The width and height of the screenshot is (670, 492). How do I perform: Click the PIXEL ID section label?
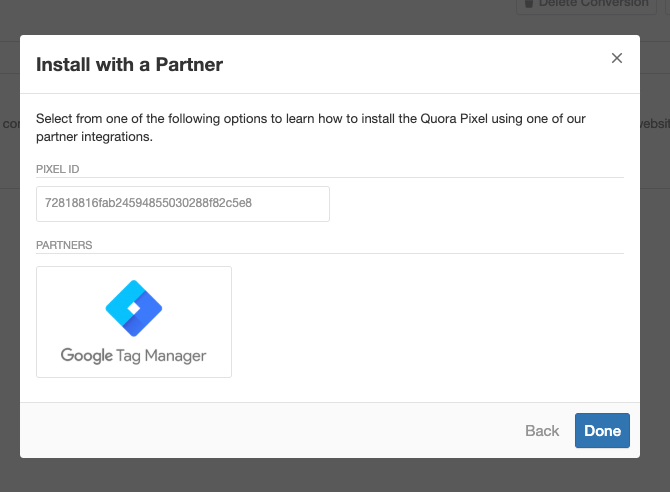pyautogui.click(x=58, y=169)
